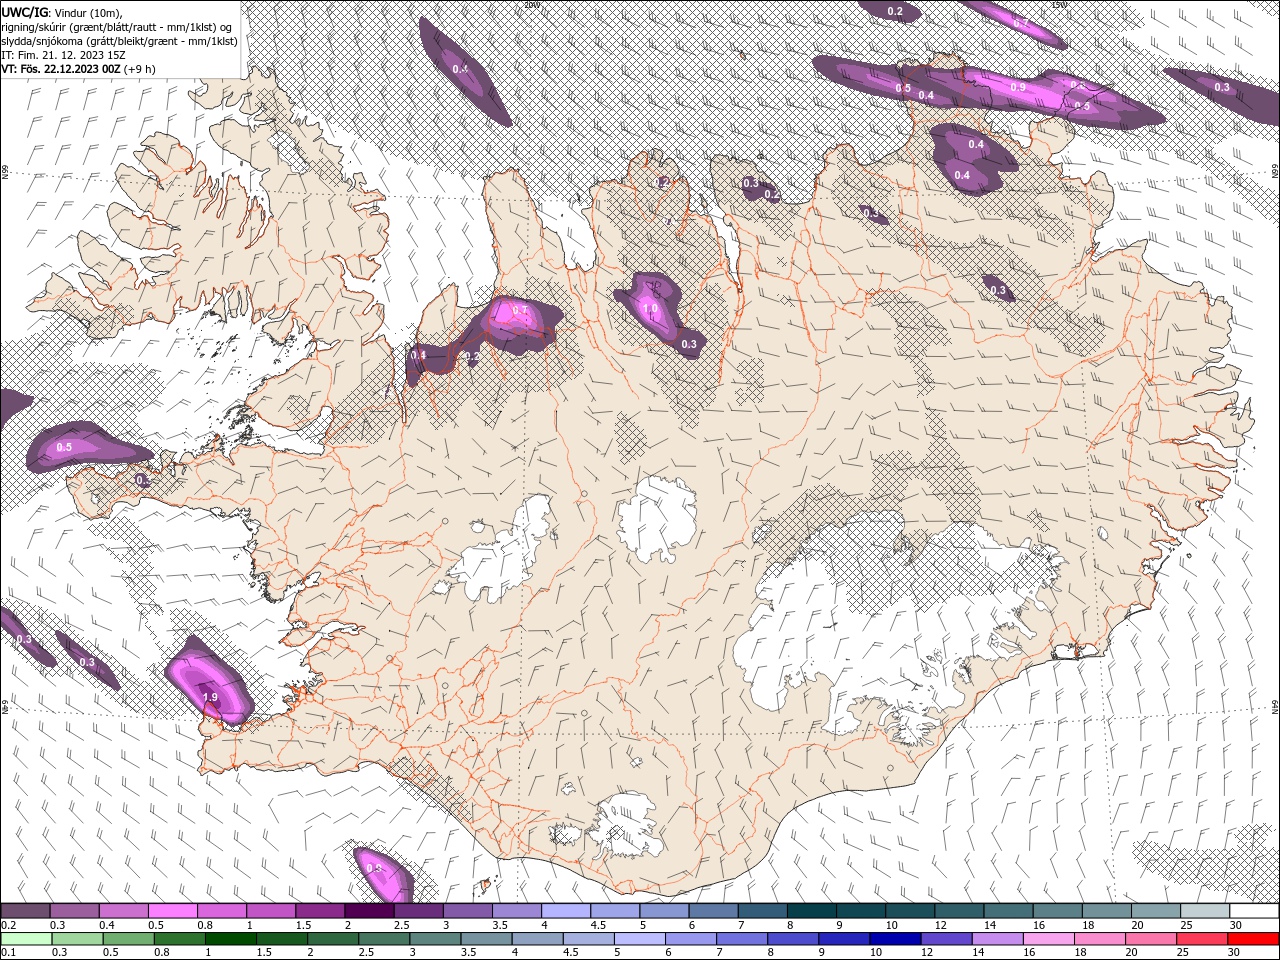1280x960 pixels.
Task: Click the lower legend red swatch at 30
Action: [x=1254, y=939]
